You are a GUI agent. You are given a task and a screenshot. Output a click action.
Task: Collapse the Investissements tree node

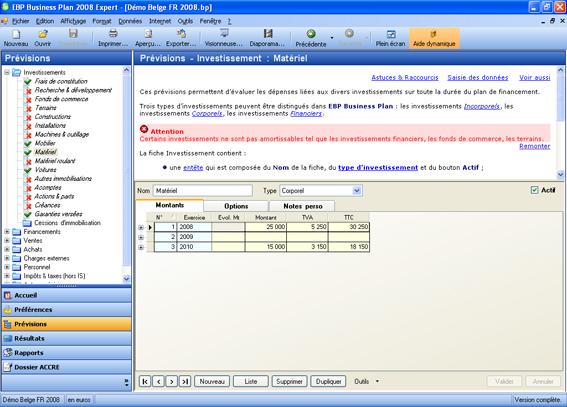7,72
